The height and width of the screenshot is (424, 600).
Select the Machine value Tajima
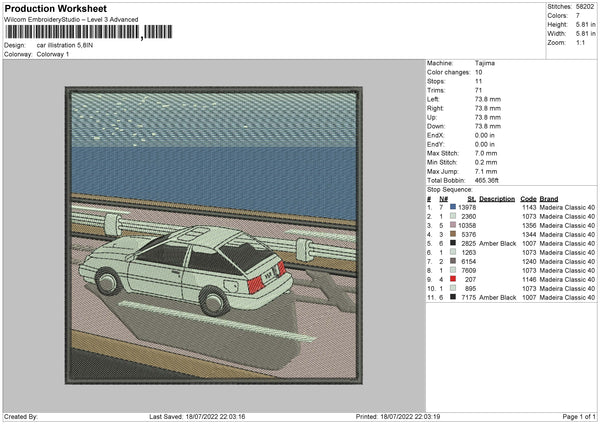(485, 63)
